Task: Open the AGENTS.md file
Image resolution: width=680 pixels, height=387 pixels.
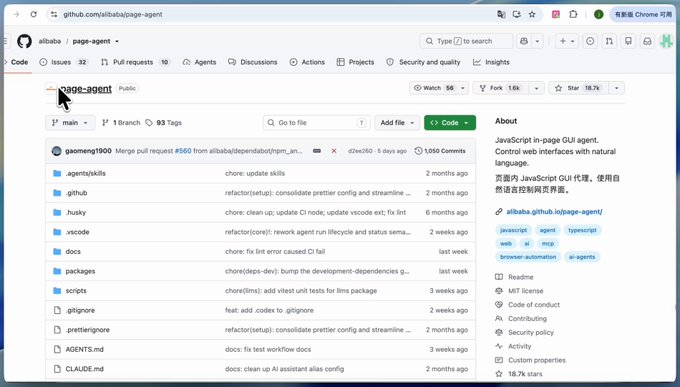Action: [85, 349]
